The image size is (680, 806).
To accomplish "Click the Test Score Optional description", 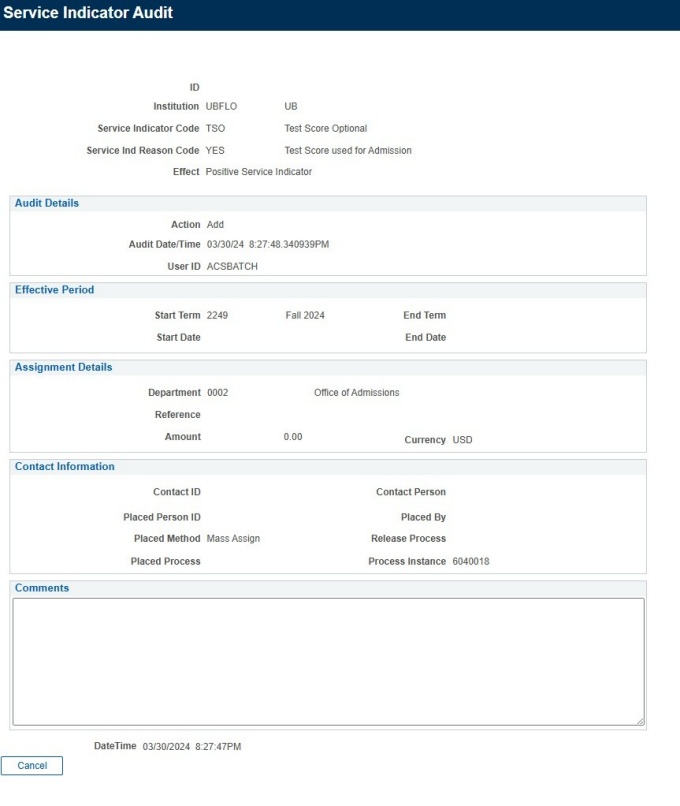I will click(x=326, y=129).
